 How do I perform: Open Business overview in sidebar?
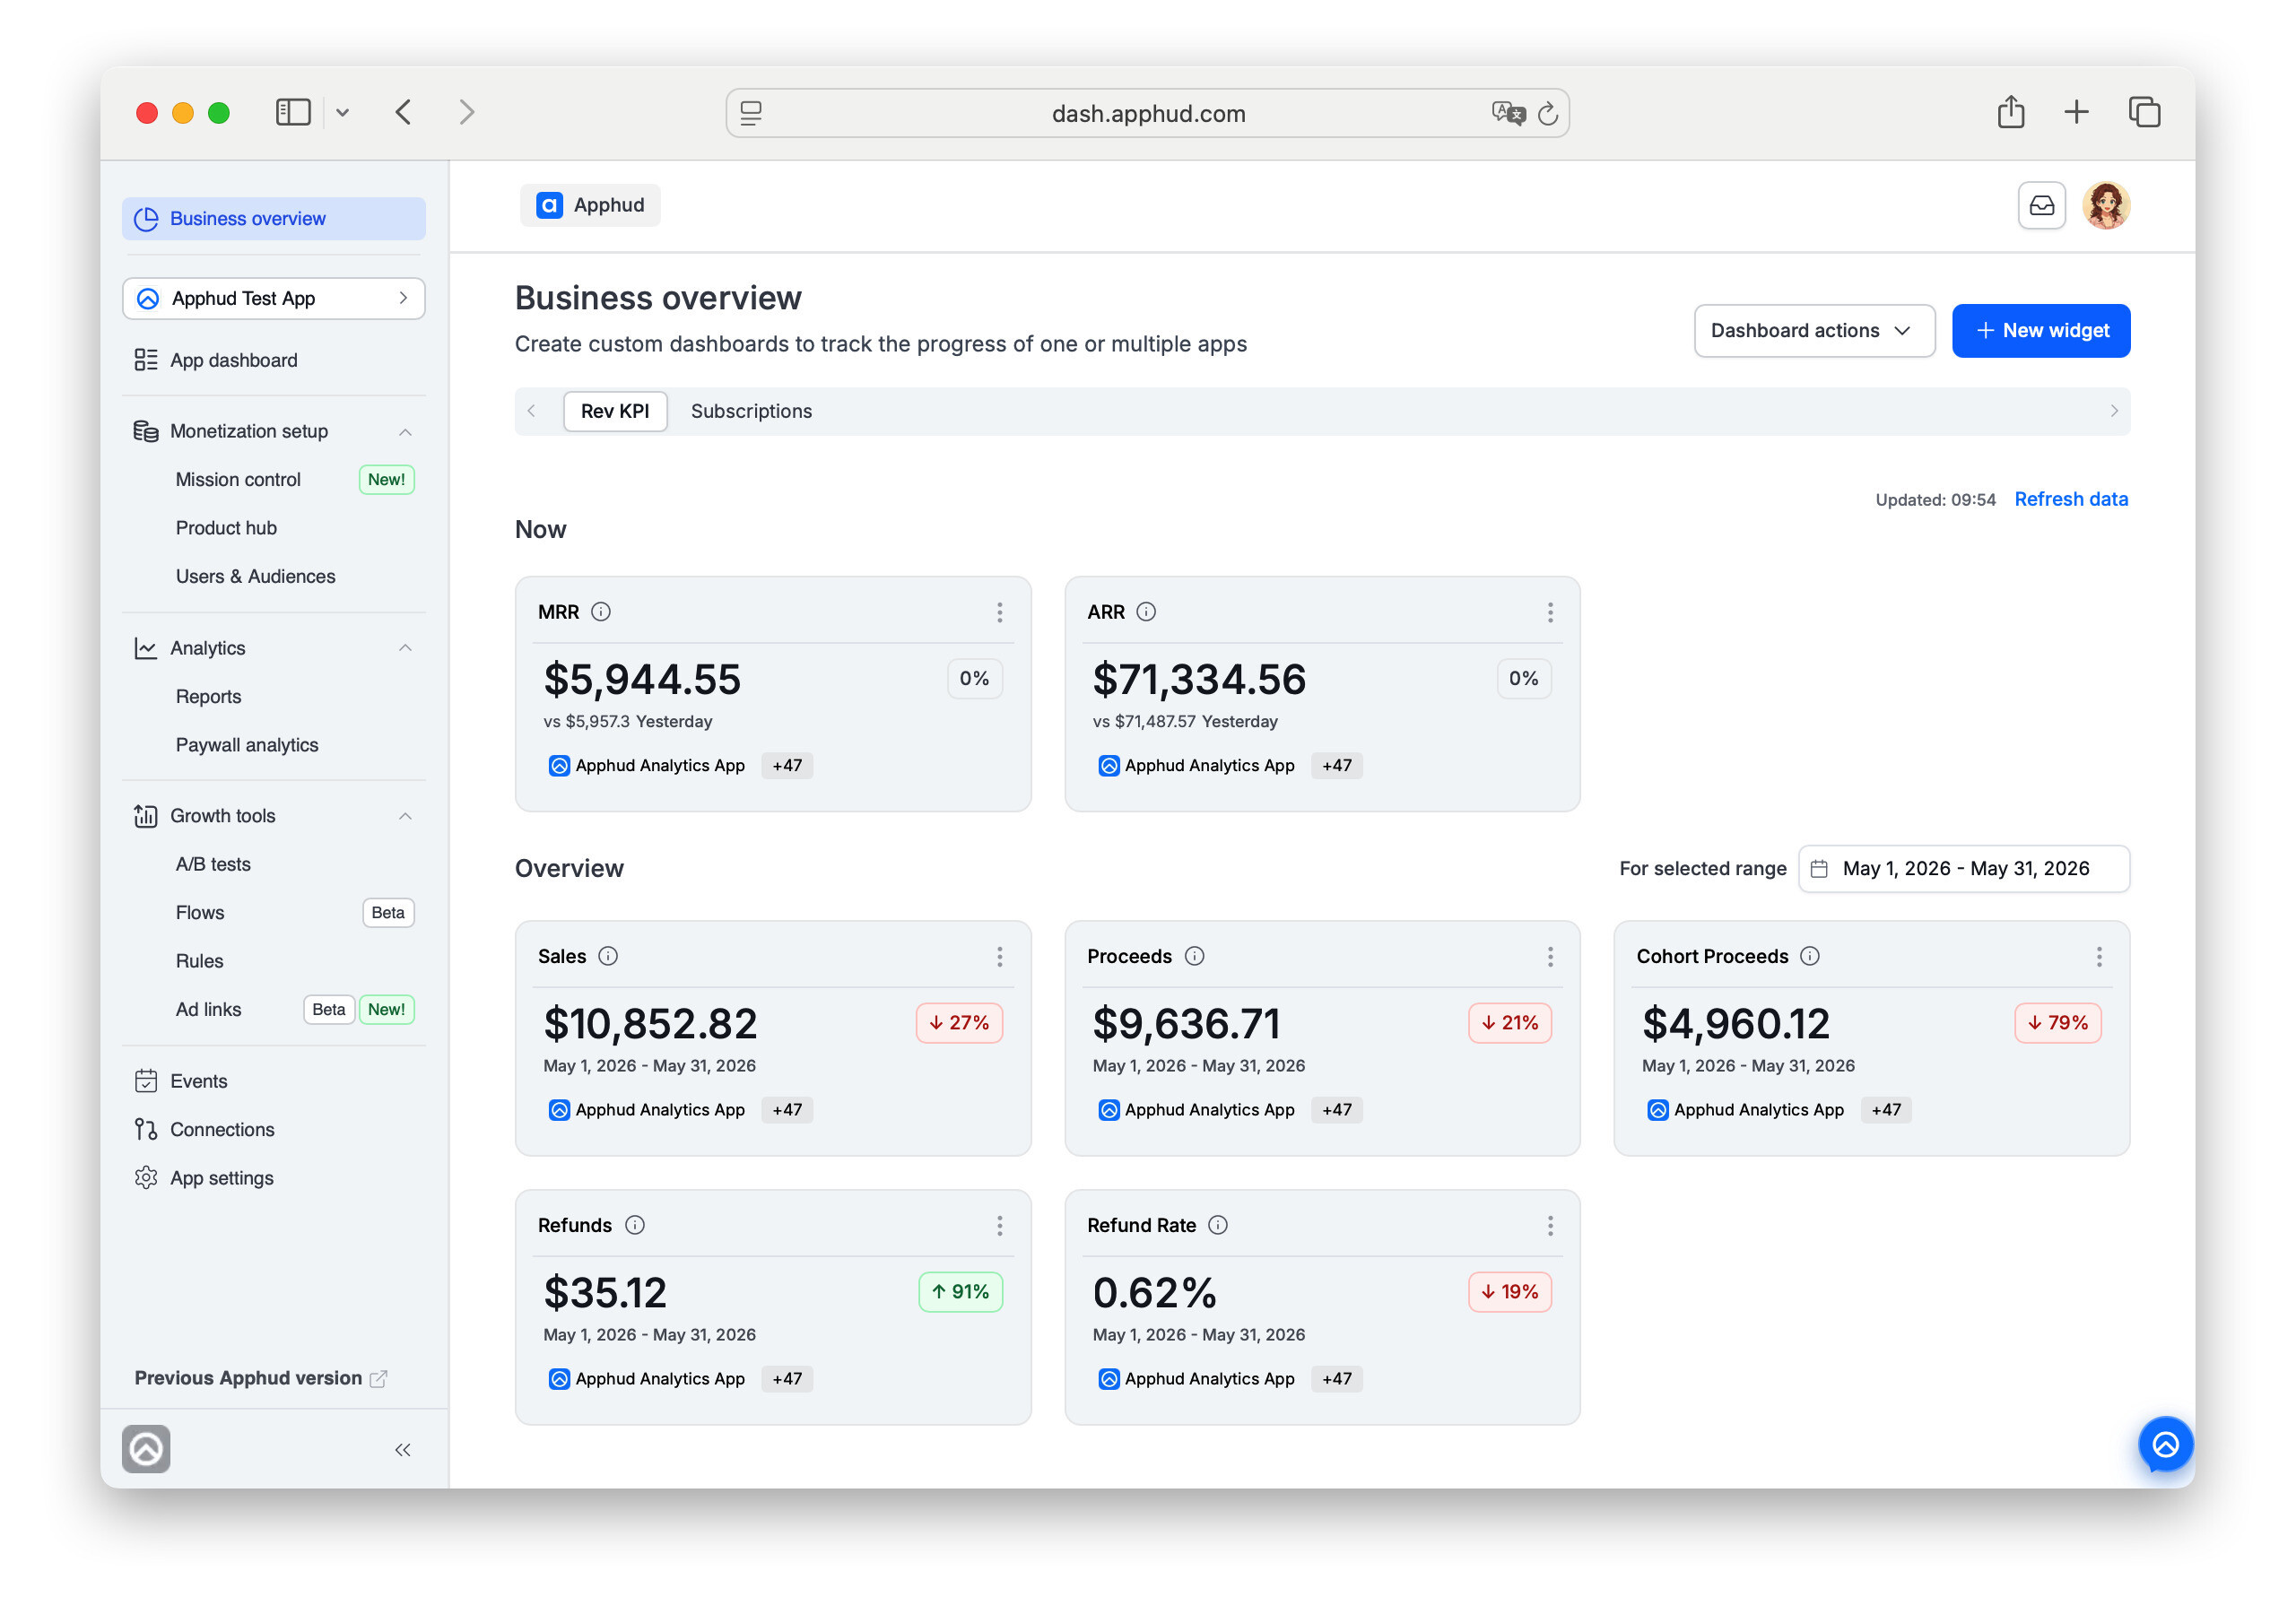274,219
